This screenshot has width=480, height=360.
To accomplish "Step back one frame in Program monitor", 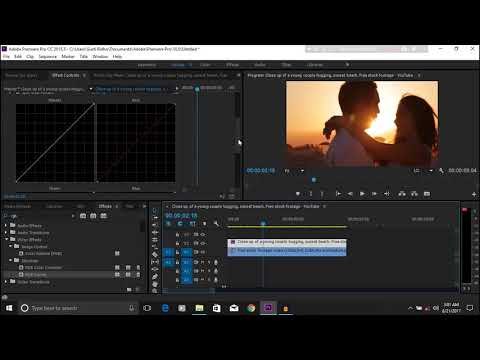I will pyautogui.click(x=350, y=194).
